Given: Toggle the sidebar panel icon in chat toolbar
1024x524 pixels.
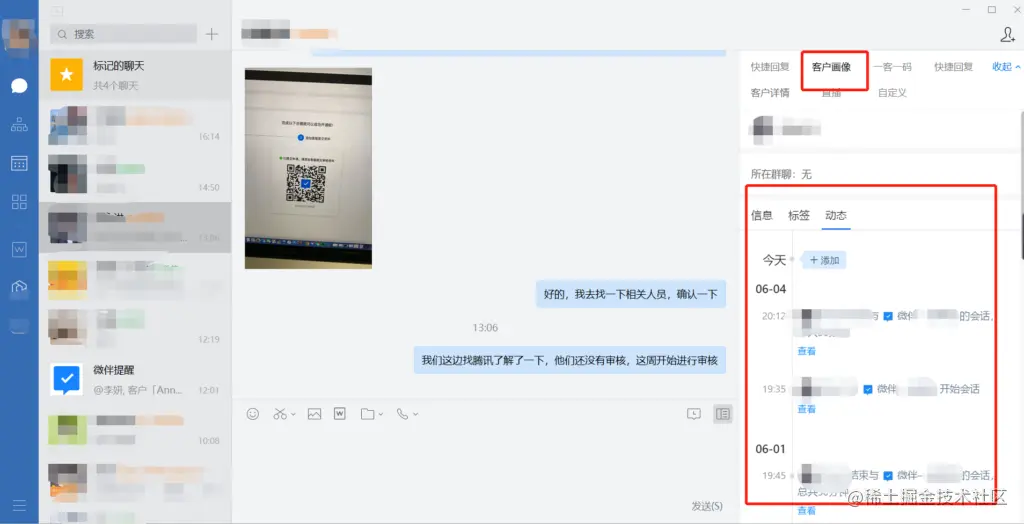Looking at the screenshot, I should (722, 414).
